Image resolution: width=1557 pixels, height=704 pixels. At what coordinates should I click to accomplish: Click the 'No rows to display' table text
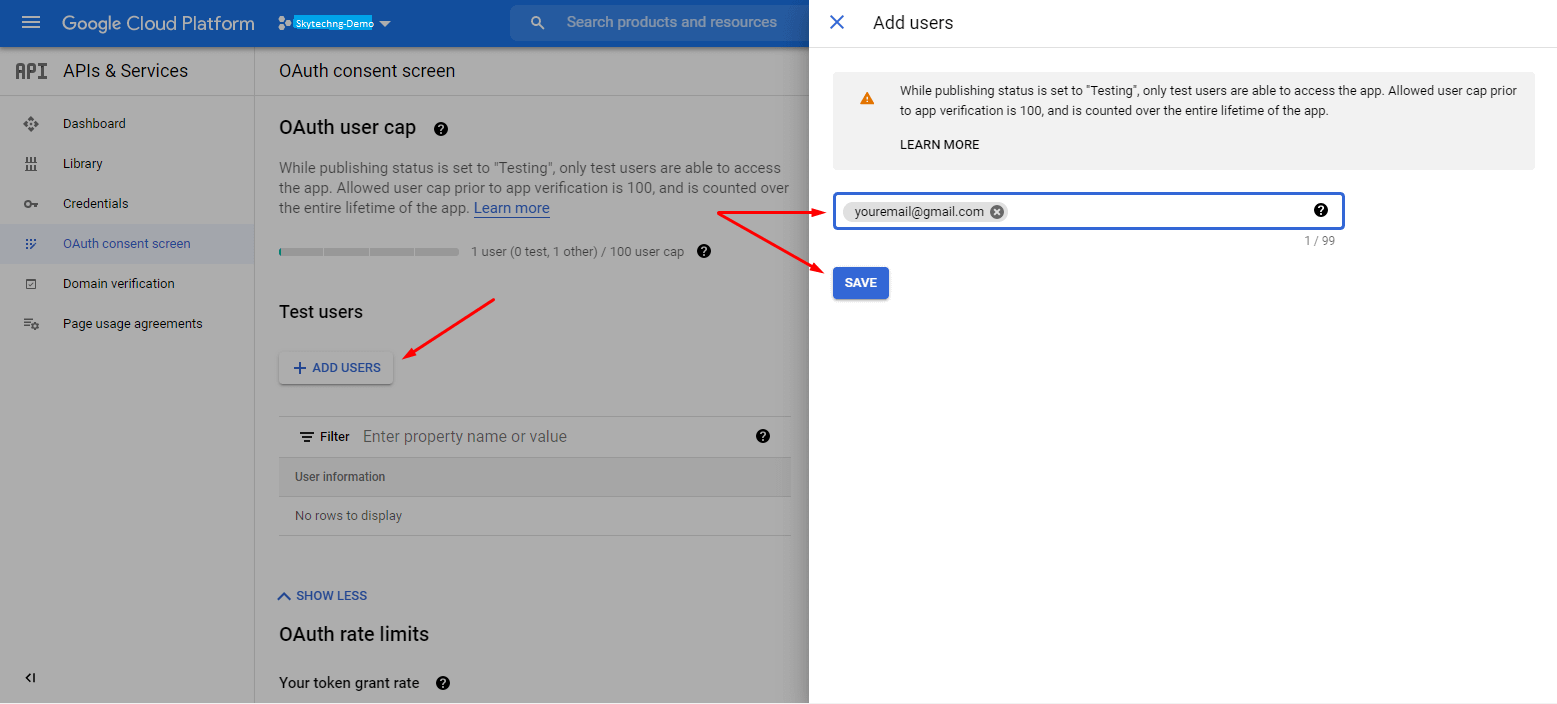click(x=348, y=516)
